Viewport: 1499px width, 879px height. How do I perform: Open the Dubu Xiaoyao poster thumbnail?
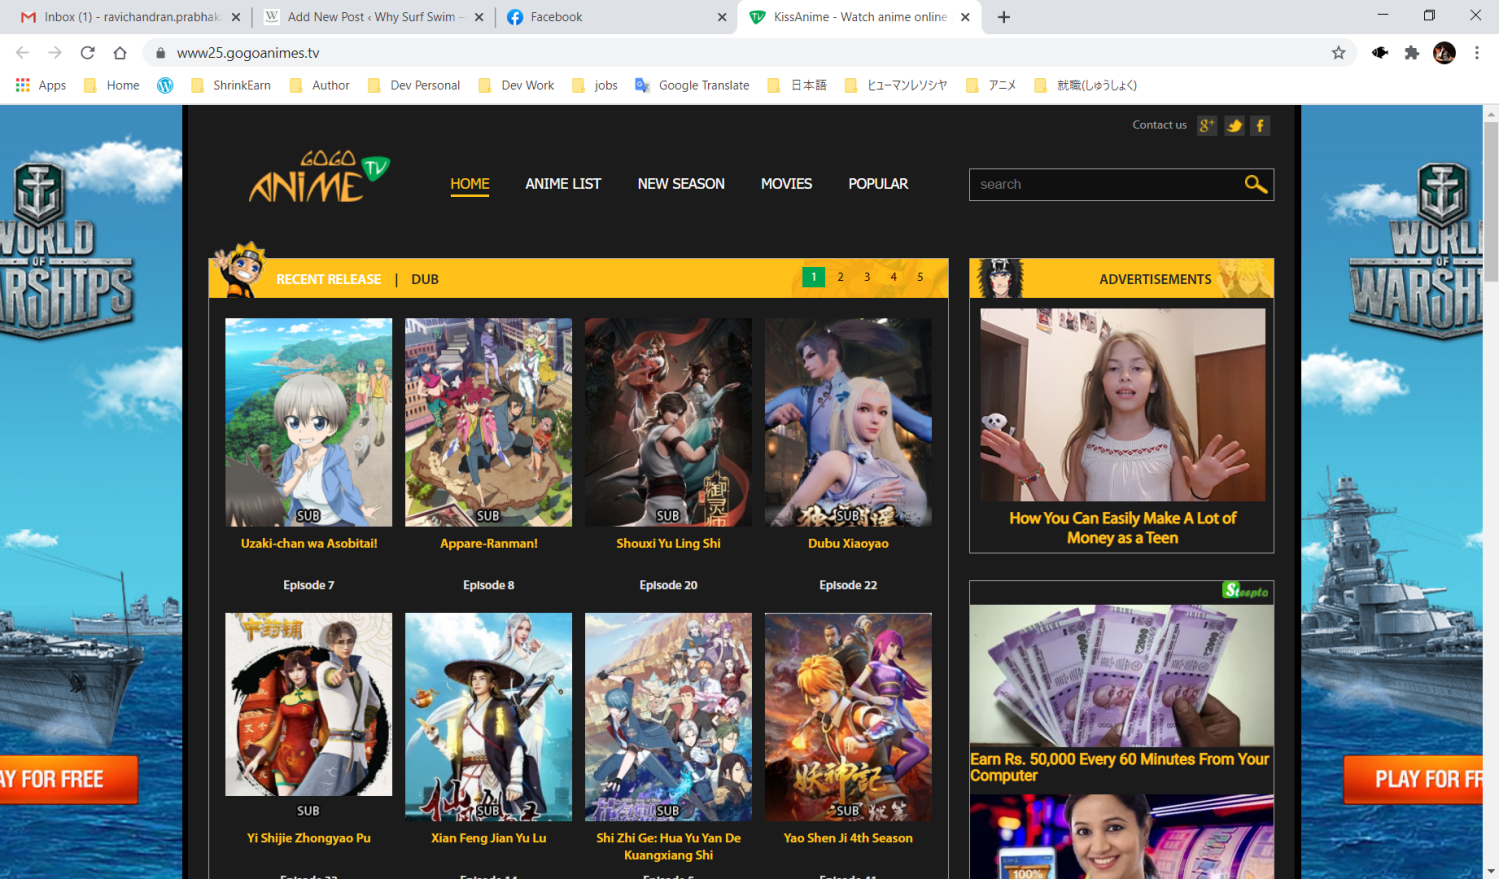[x=848, y=422]
